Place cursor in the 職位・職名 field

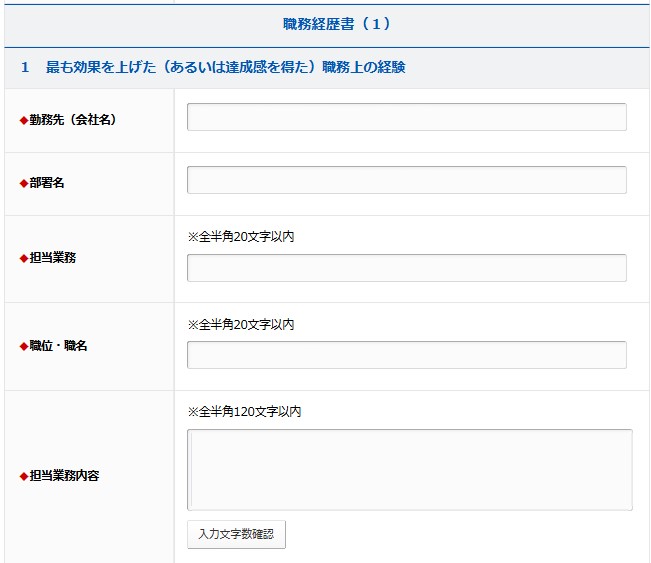click(x=406, y=355)
